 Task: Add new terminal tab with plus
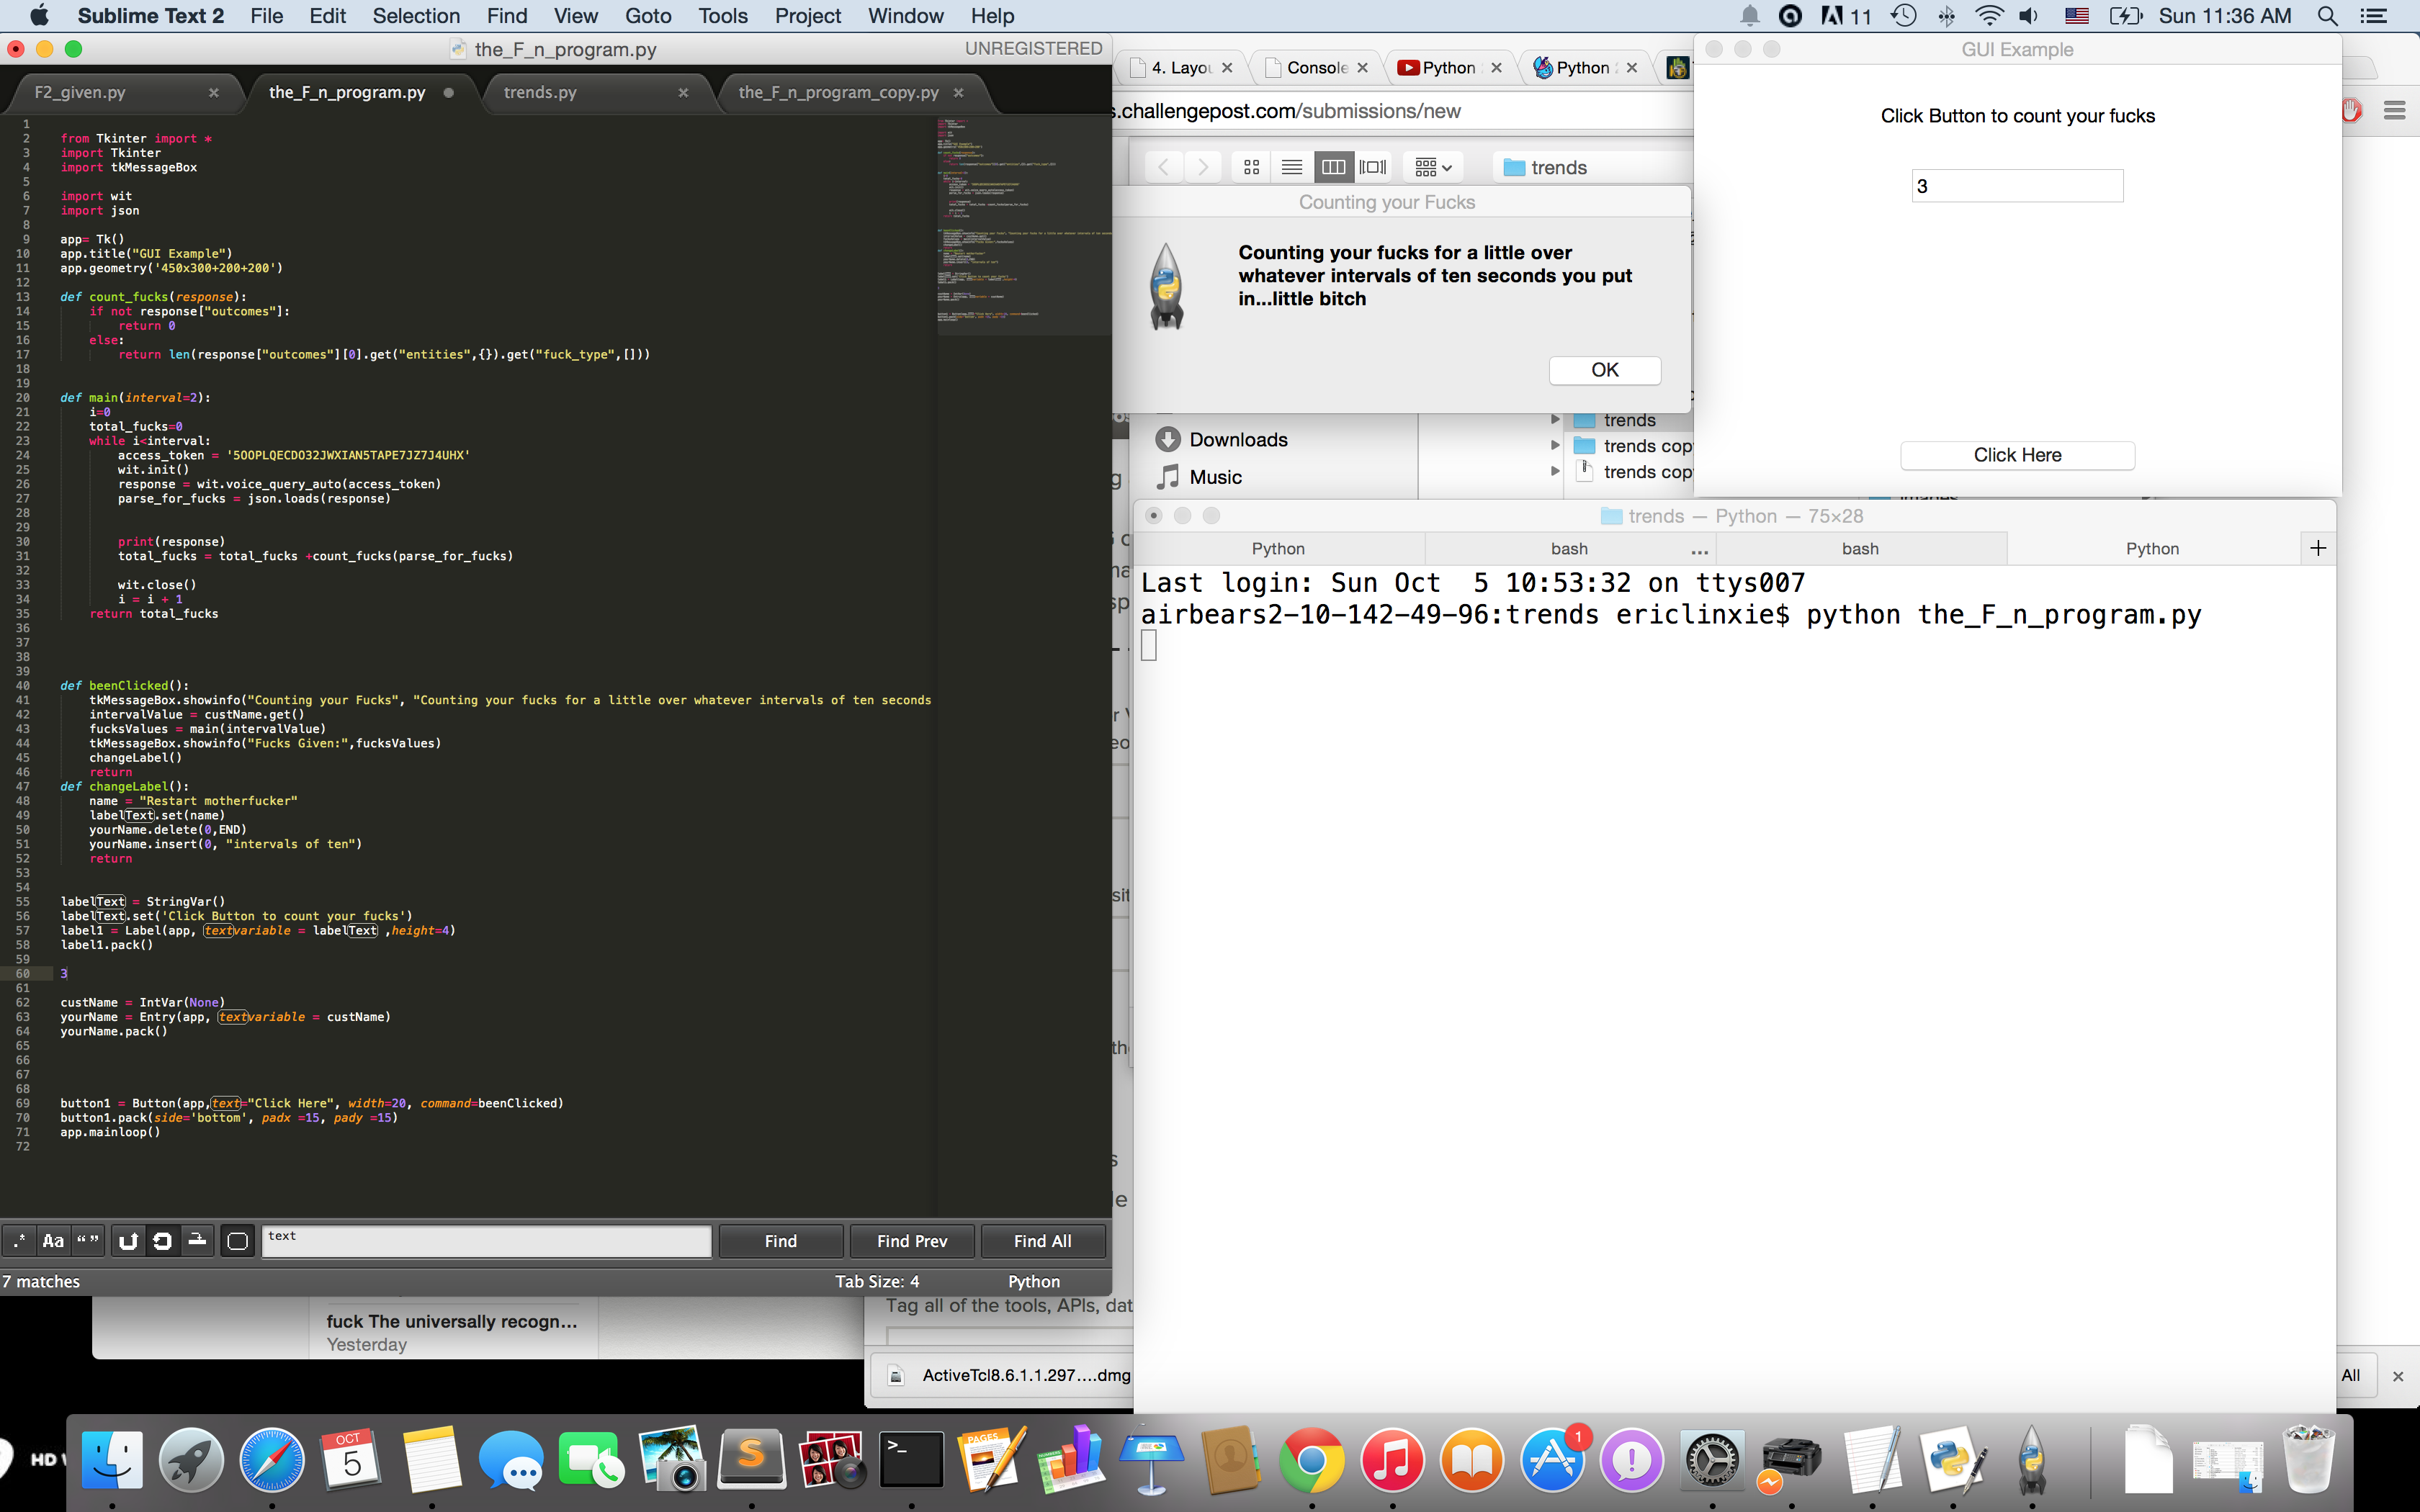tap(2318, 548)
